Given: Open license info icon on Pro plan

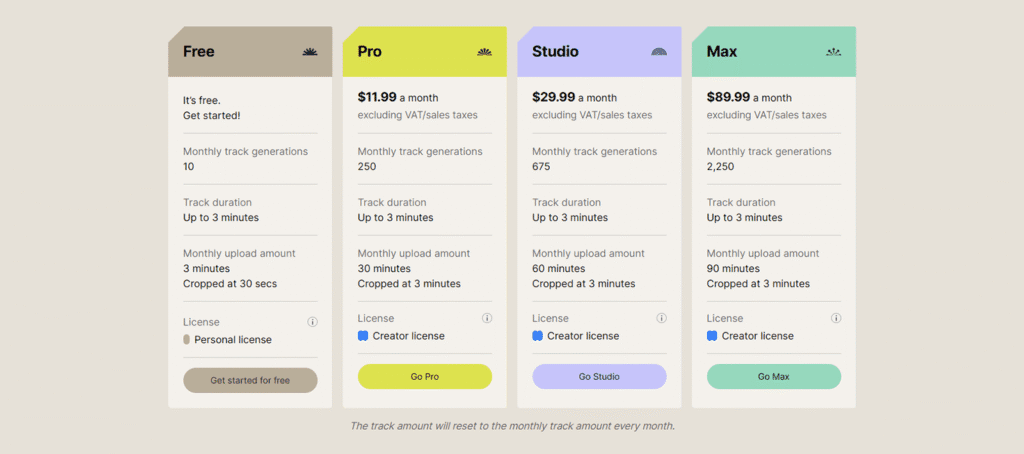Looking at the screenshot, I should click(x=487, y=318).
